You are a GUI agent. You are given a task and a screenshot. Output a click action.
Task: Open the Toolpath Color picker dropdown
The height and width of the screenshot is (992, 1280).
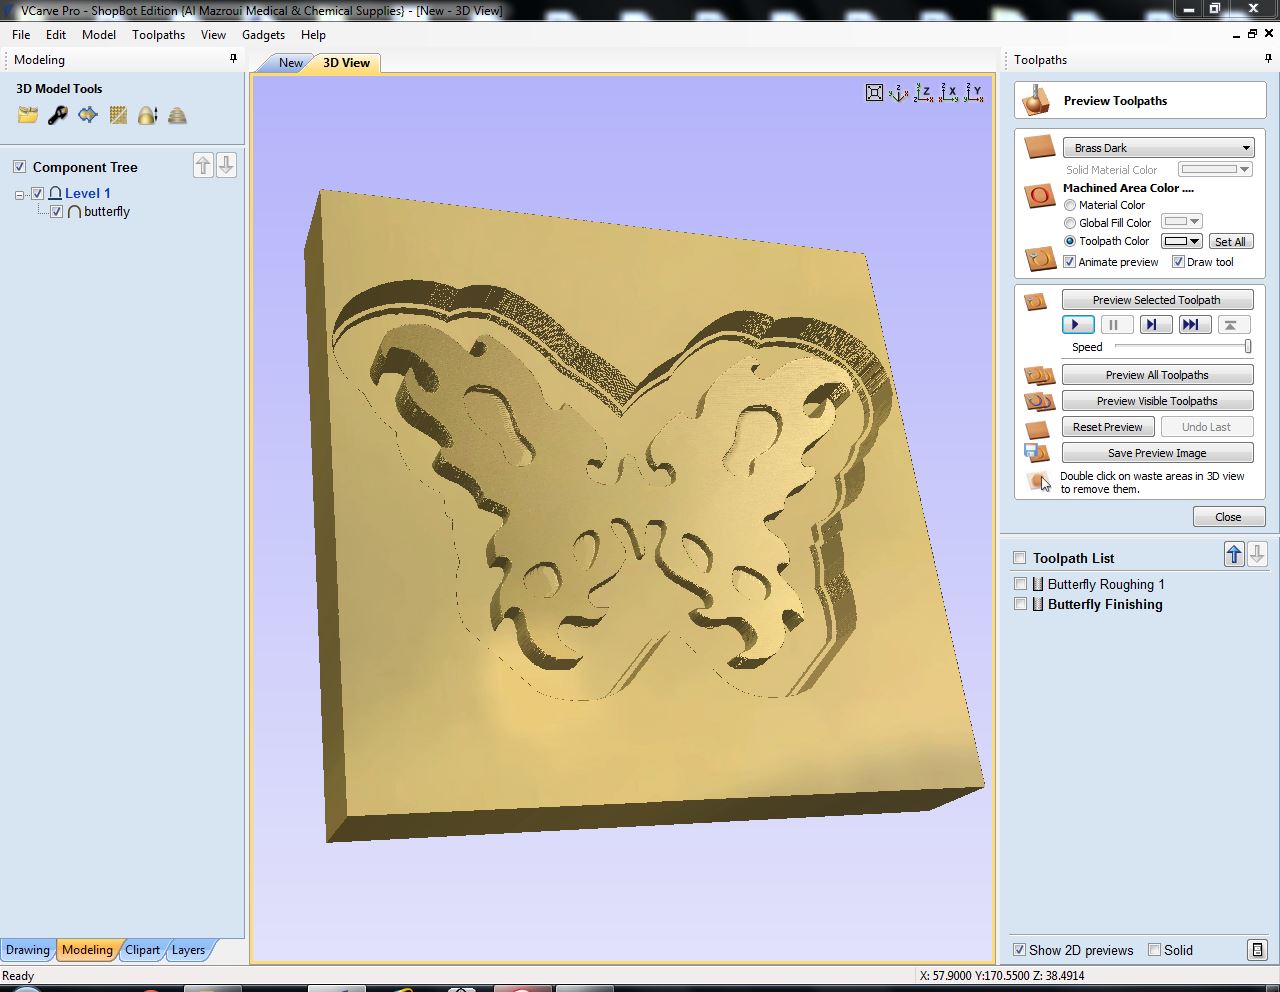(1182, 241)
